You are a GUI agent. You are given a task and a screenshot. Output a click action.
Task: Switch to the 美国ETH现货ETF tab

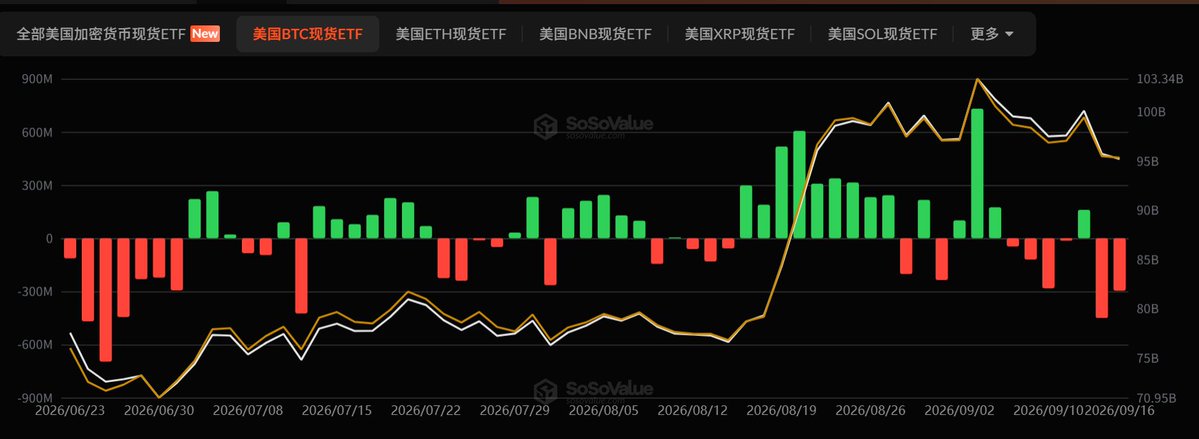pyautogui.click(x=450, y=34)
